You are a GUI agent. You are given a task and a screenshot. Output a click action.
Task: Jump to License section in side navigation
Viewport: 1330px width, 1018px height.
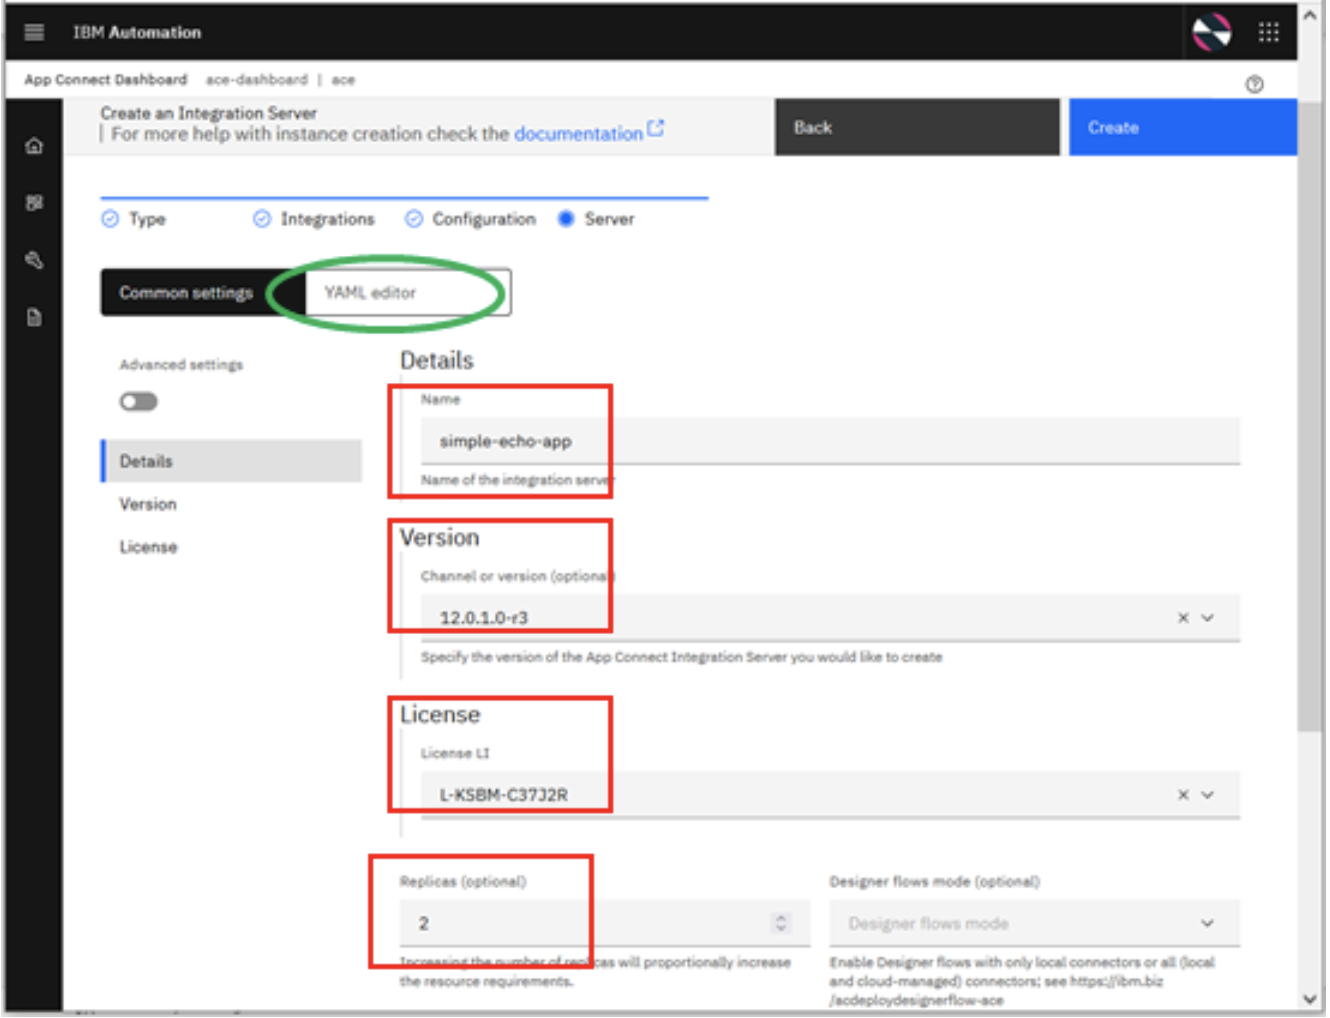tap(148, 547)
